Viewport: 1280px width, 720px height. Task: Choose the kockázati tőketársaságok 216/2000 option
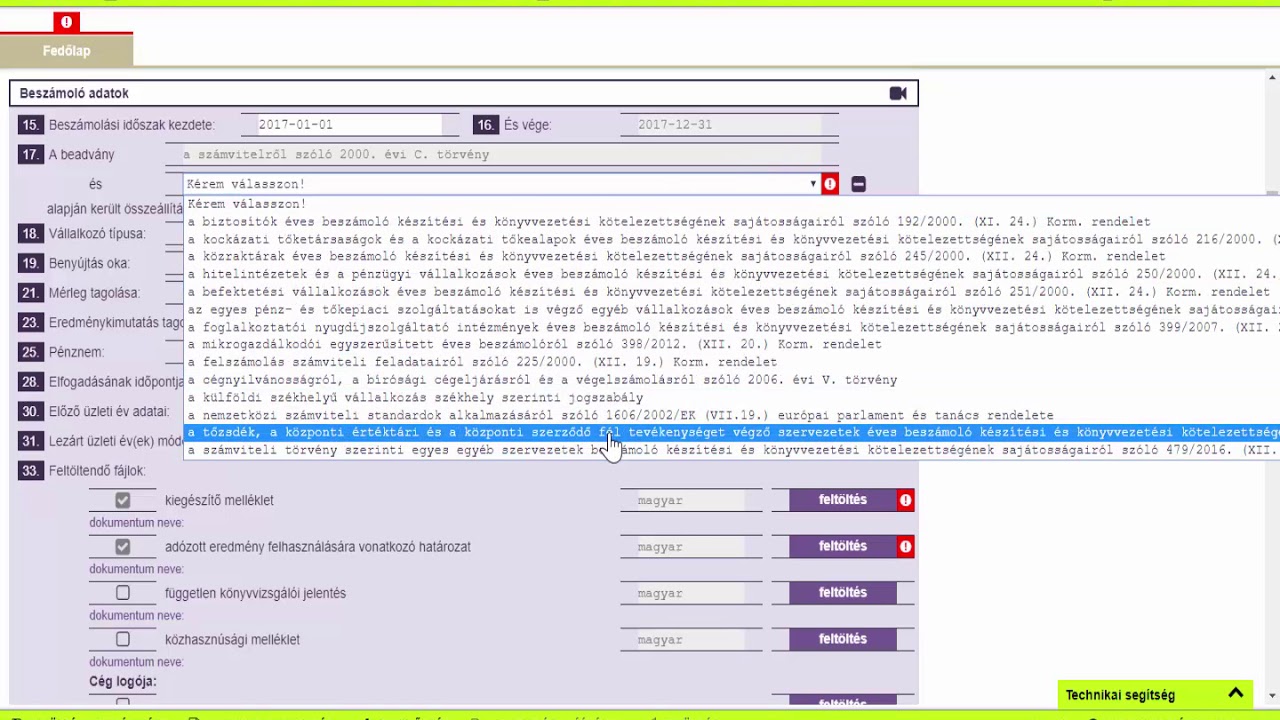[732, 239]
